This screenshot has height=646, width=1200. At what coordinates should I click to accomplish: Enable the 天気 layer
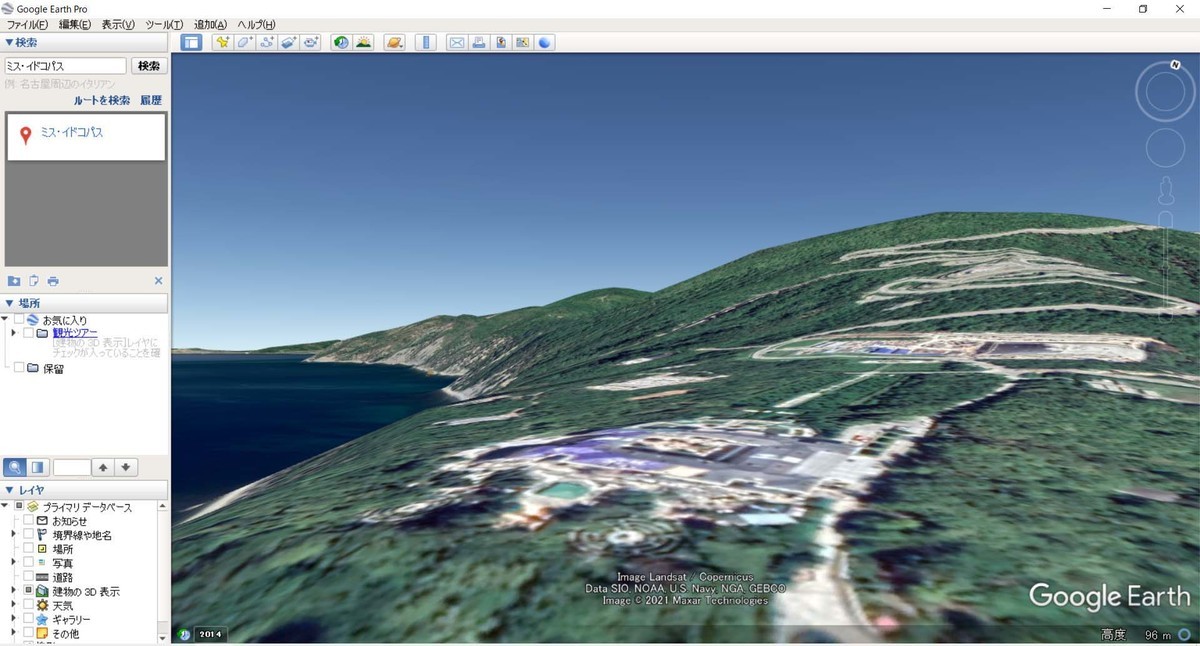click(28, 605)
